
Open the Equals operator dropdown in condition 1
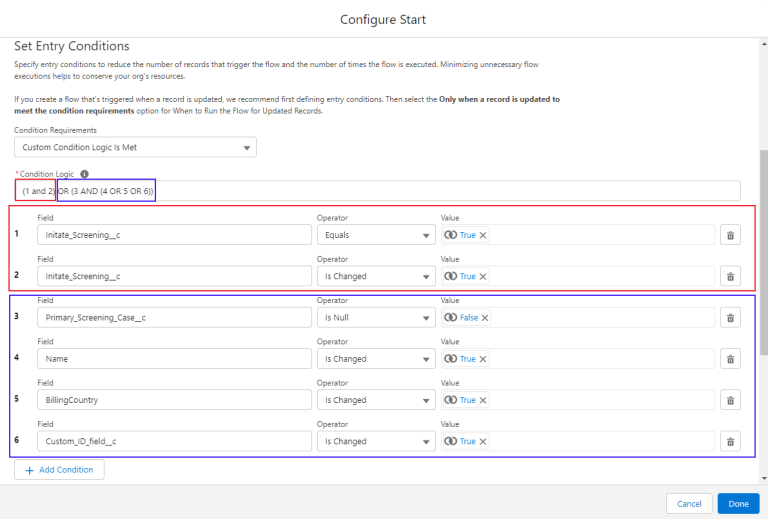(376, 235)
